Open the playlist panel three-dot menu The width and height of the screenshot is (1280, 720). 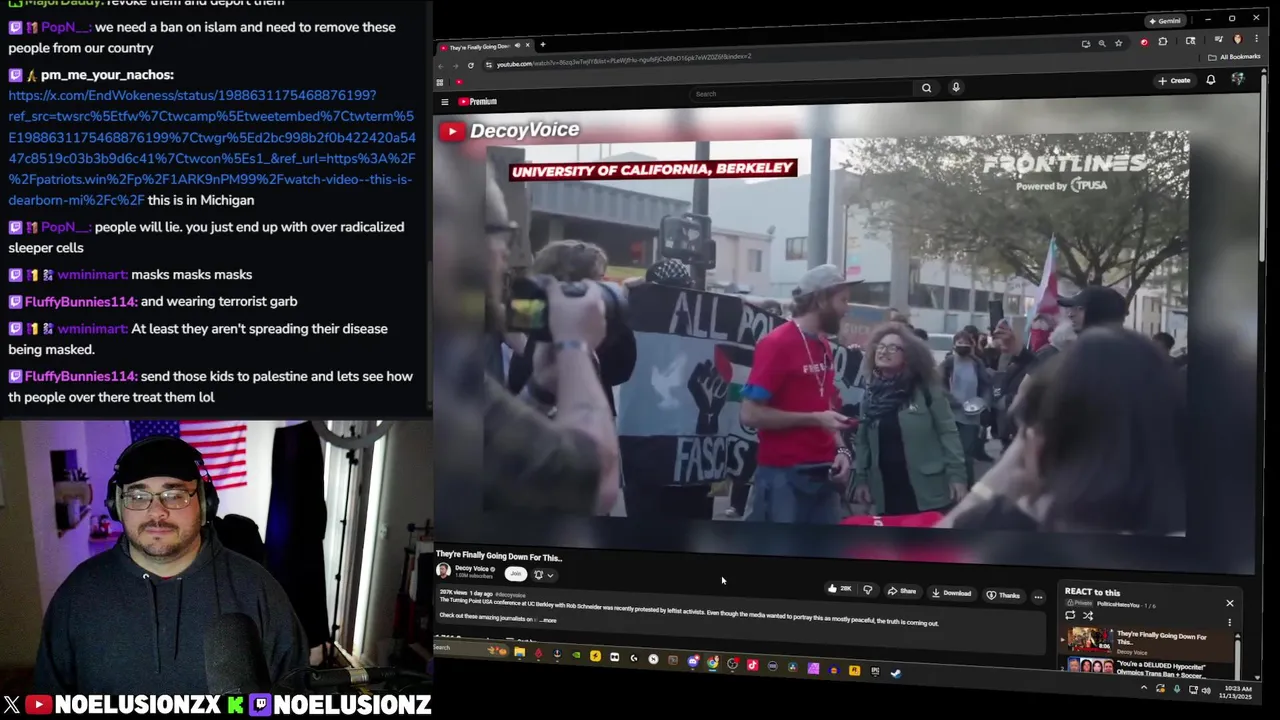click(1229, 622)
